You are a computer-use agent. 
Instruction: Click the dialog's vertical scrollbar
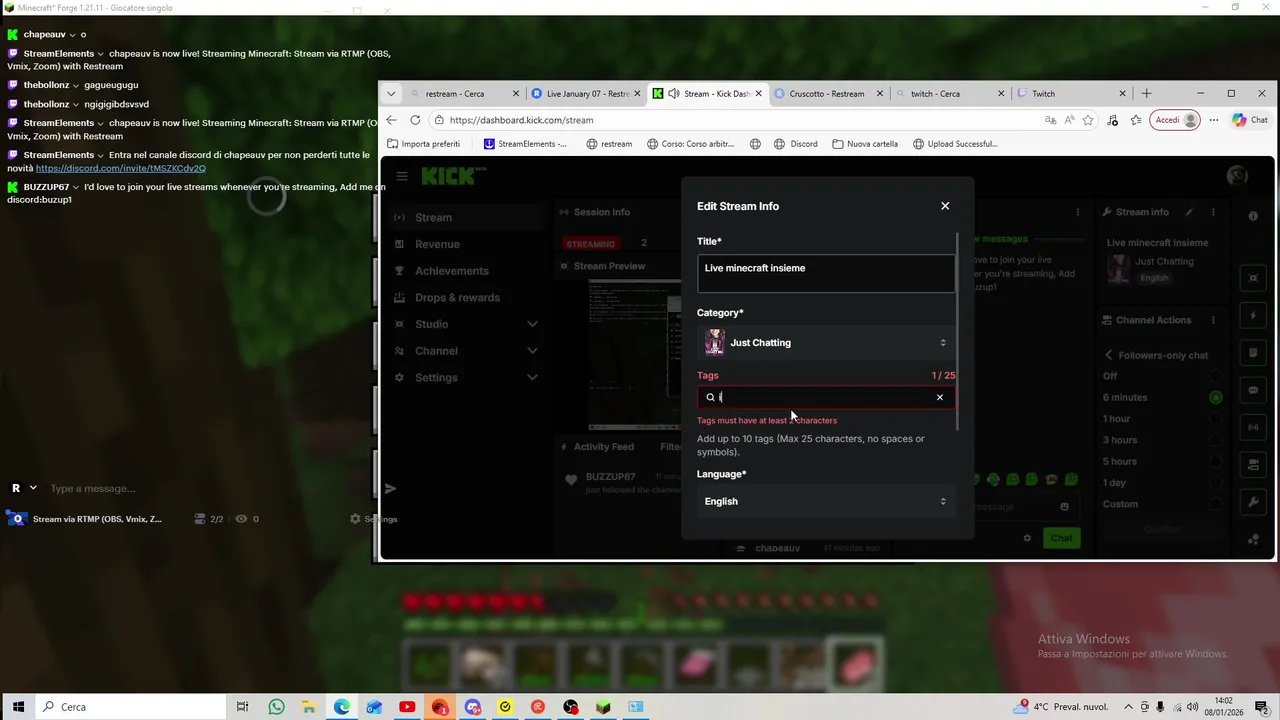point(958,330)
